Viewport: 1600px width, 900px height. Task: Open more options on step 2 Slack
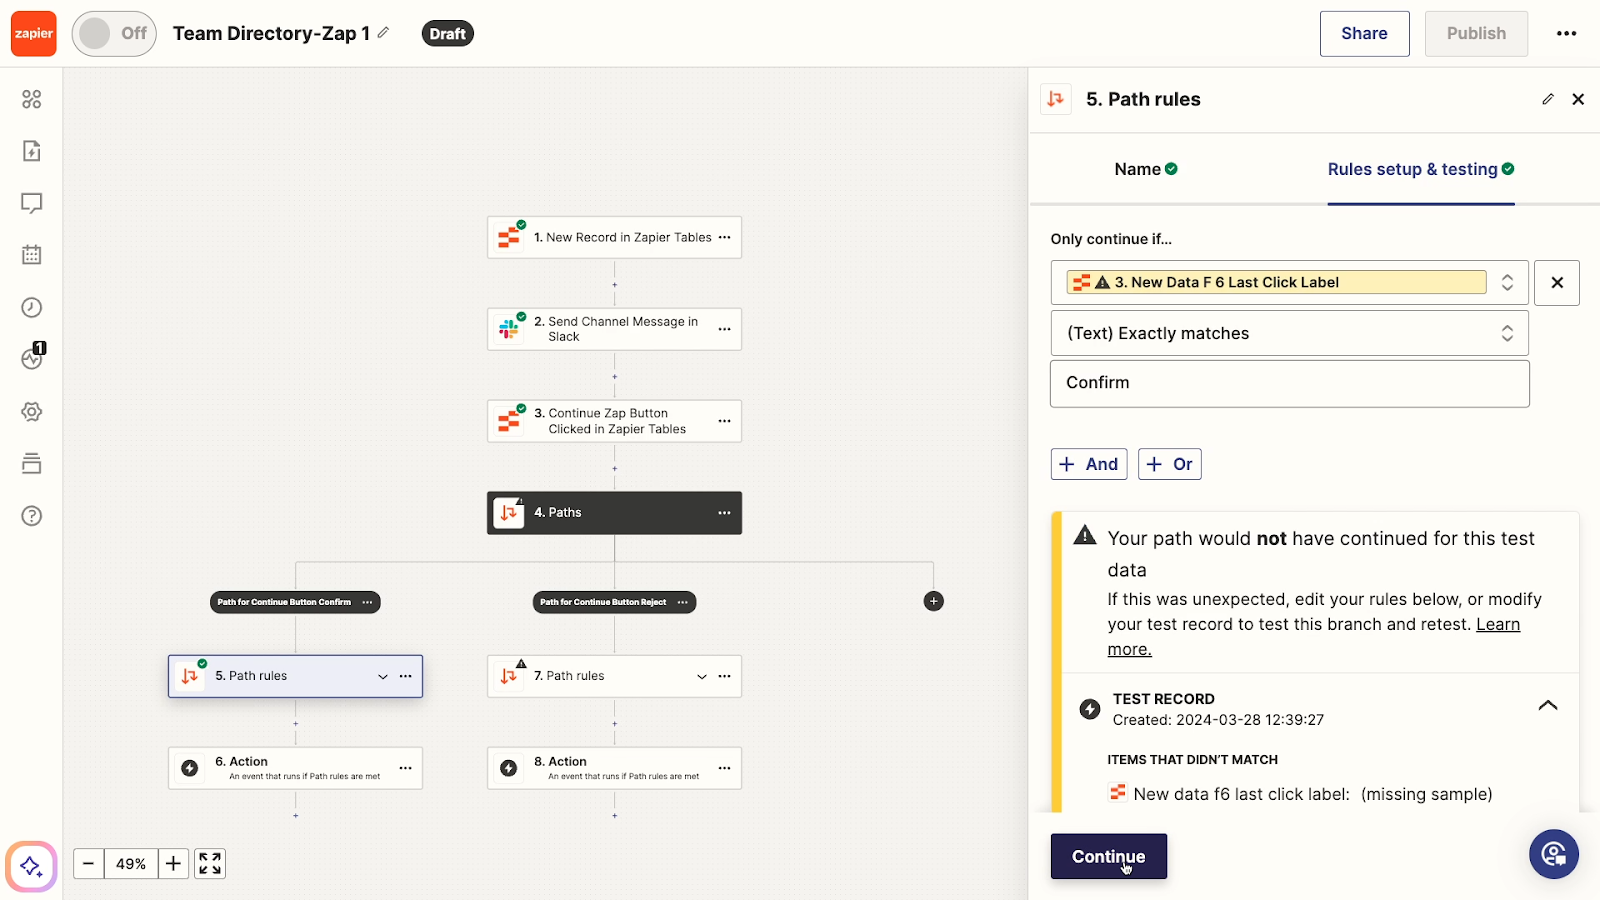point(725,329)
